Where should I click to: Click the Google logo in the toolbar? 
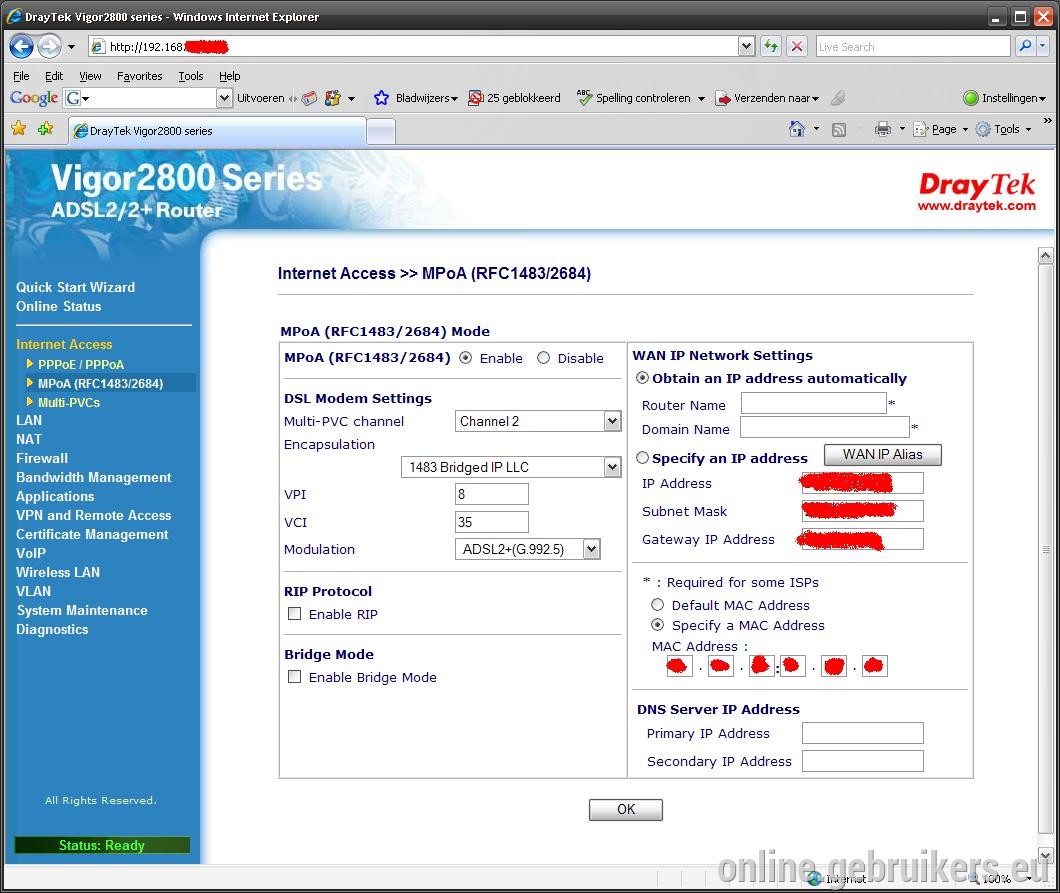34,98
